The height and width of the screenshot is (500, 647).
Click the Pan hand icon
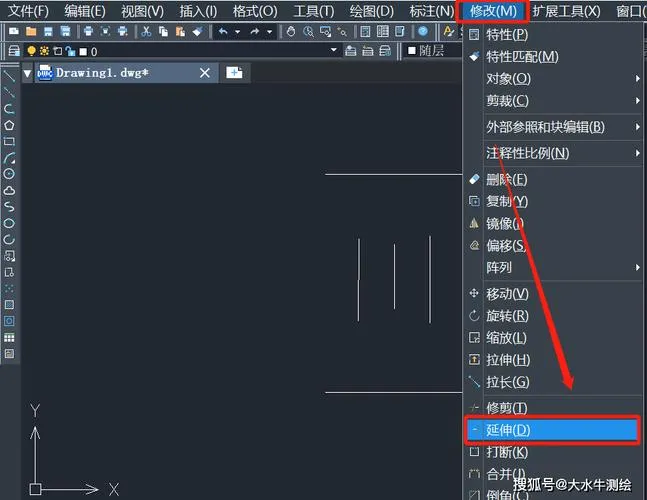tap(291, 31)
